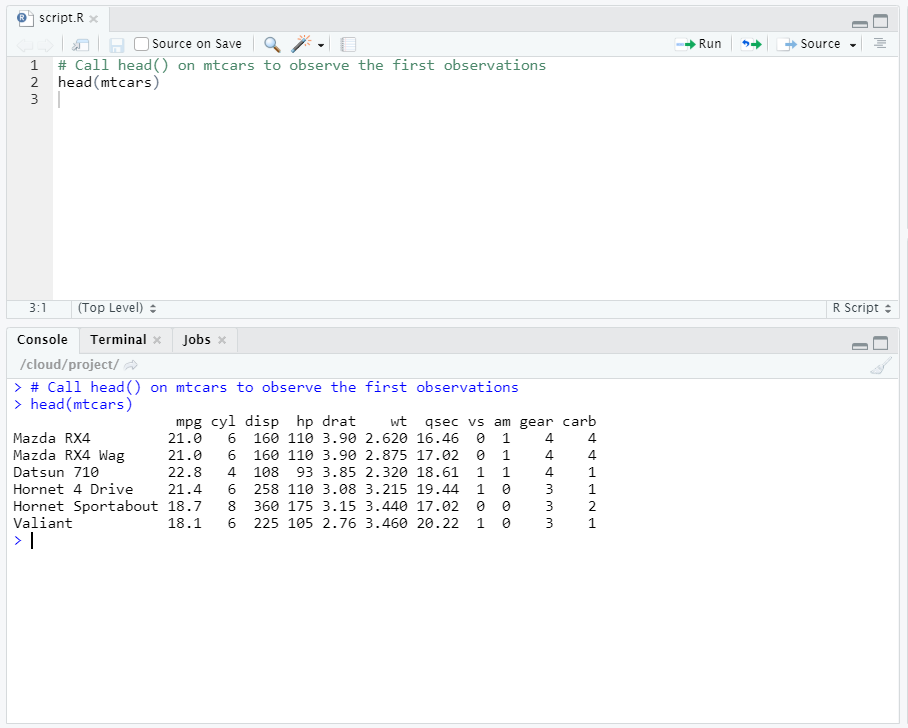The width and height of the screenshot is (908, 728).
Task: Click the forward navigation arrow in editor toolbar
Action: [x=45, y=45]
